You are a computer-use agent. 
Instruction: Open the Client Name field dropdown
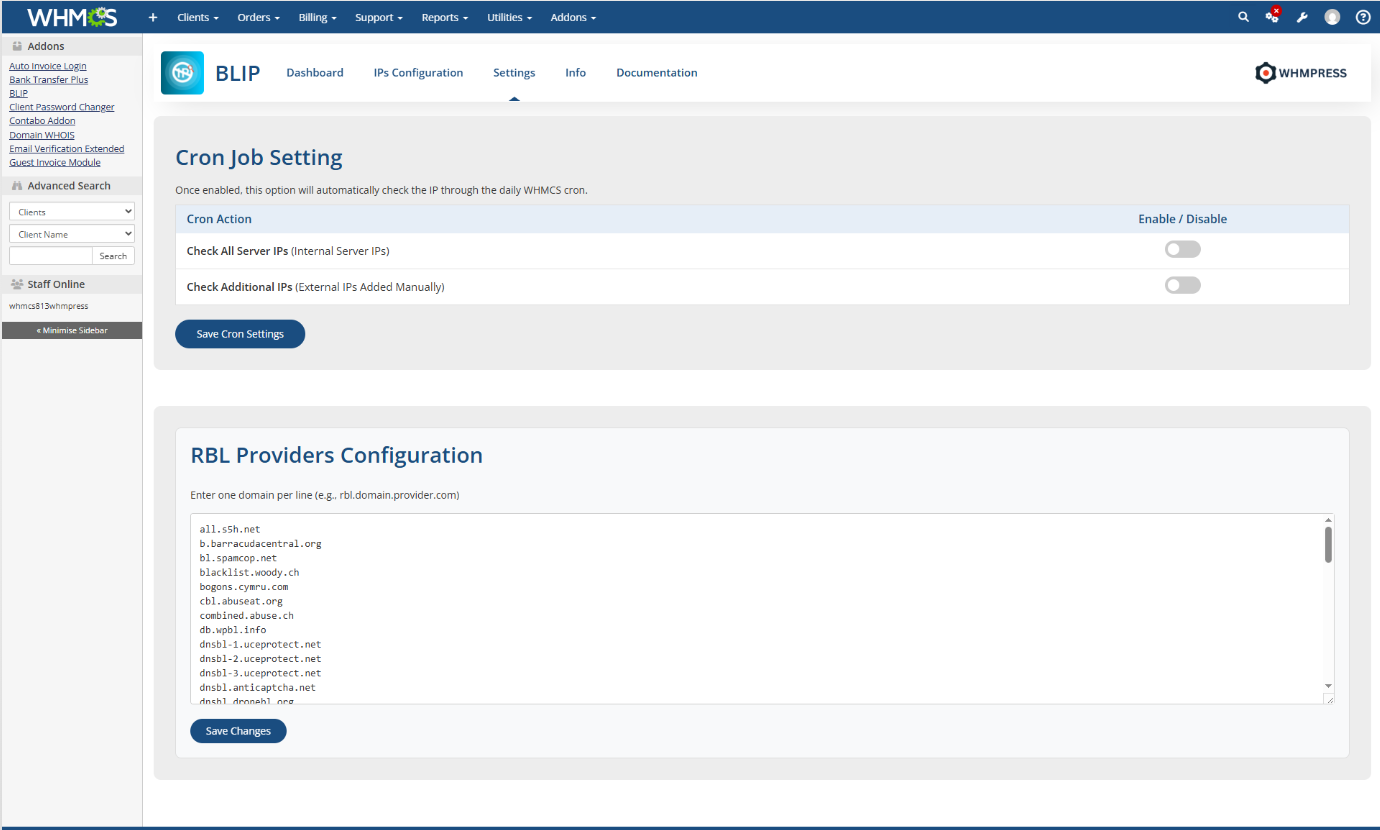tap(72, 234)
